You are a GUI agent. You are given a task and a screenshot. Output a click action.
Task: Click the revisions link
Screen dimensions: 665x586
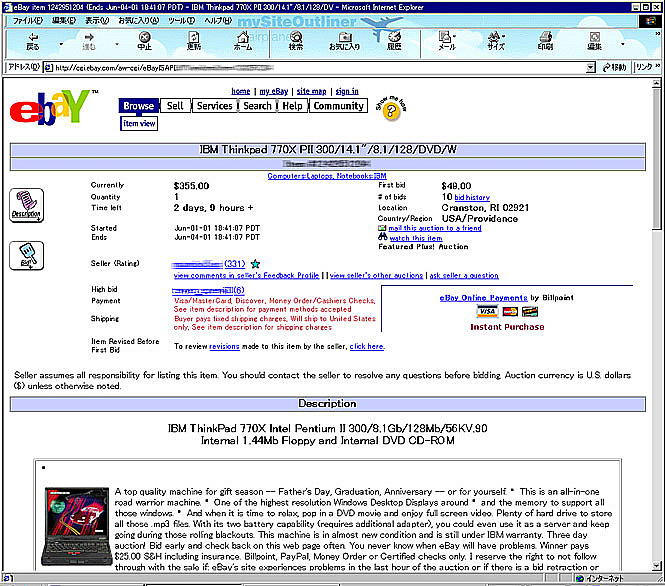[224, 346]
